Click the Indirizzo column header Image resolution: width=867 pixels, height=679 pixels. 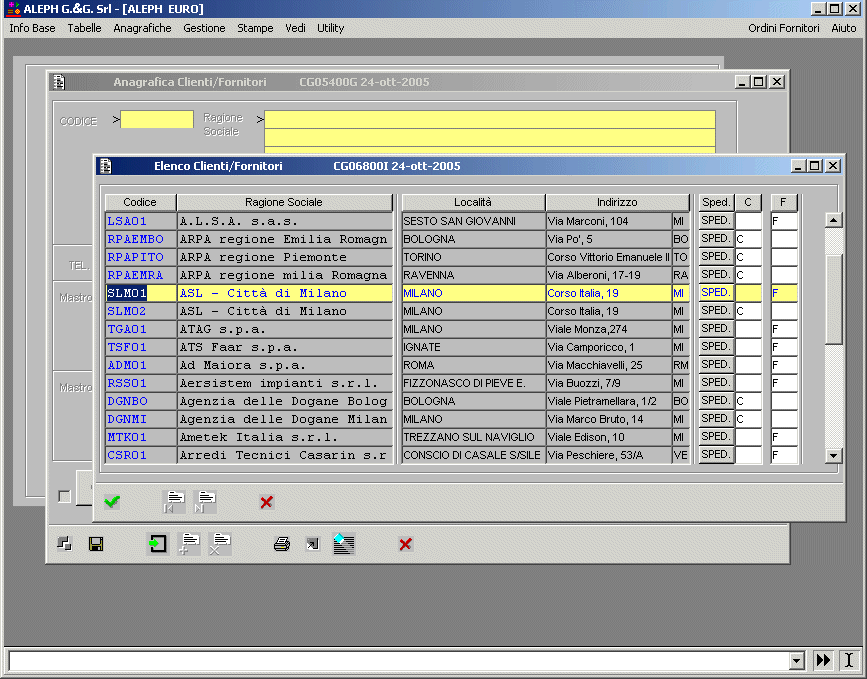click(x=617, y=202)
